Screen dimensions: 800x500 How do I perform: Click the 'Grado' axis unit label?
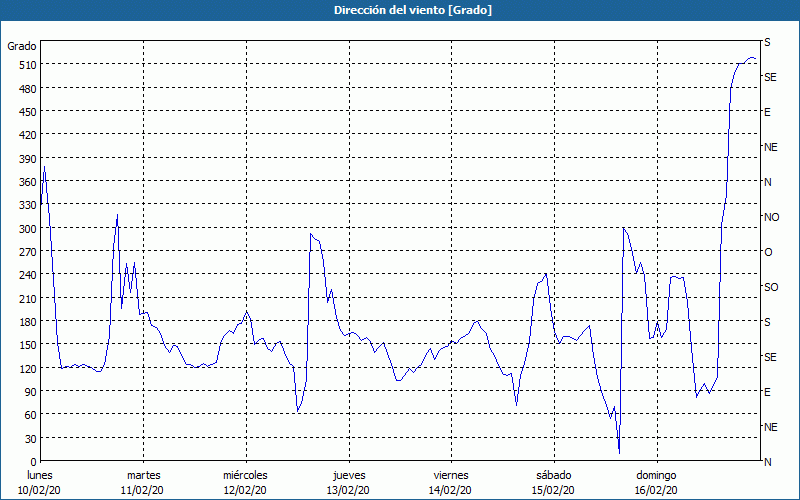[22, 46]
